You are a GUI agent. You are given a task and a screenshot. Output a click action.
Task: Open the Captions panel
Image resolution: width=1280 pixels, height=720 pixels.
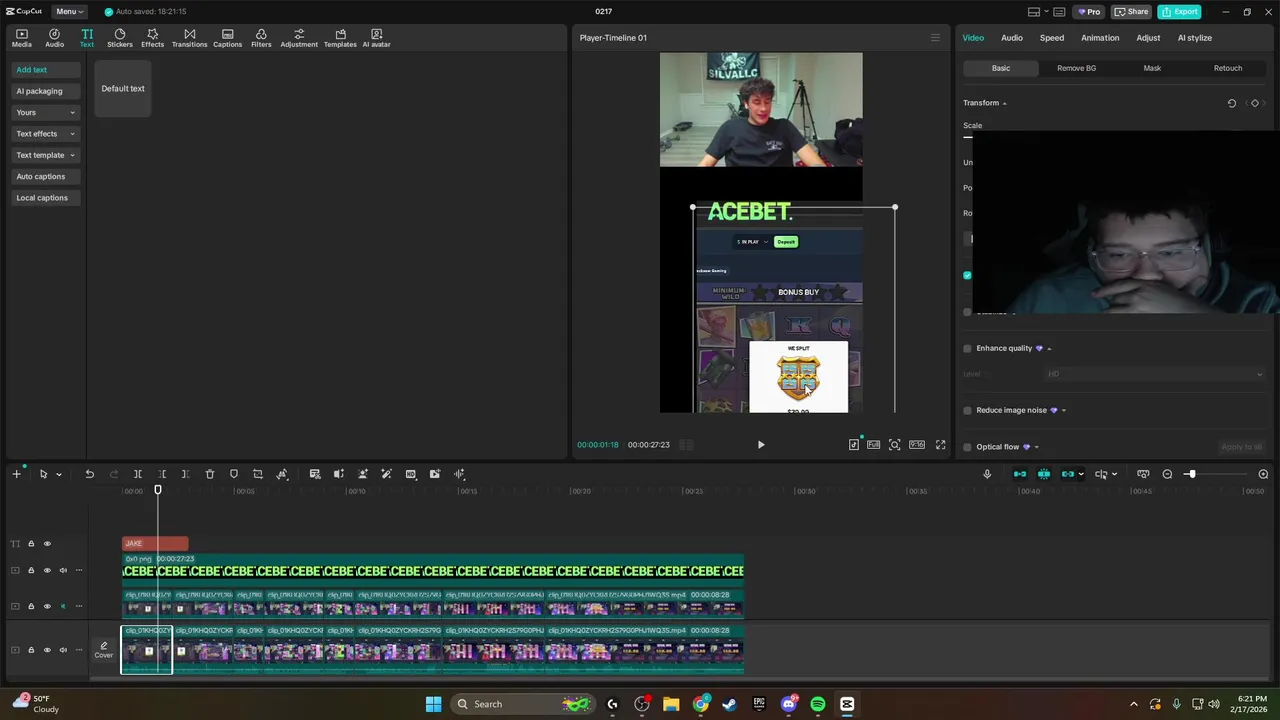click(x=227, y=38)
